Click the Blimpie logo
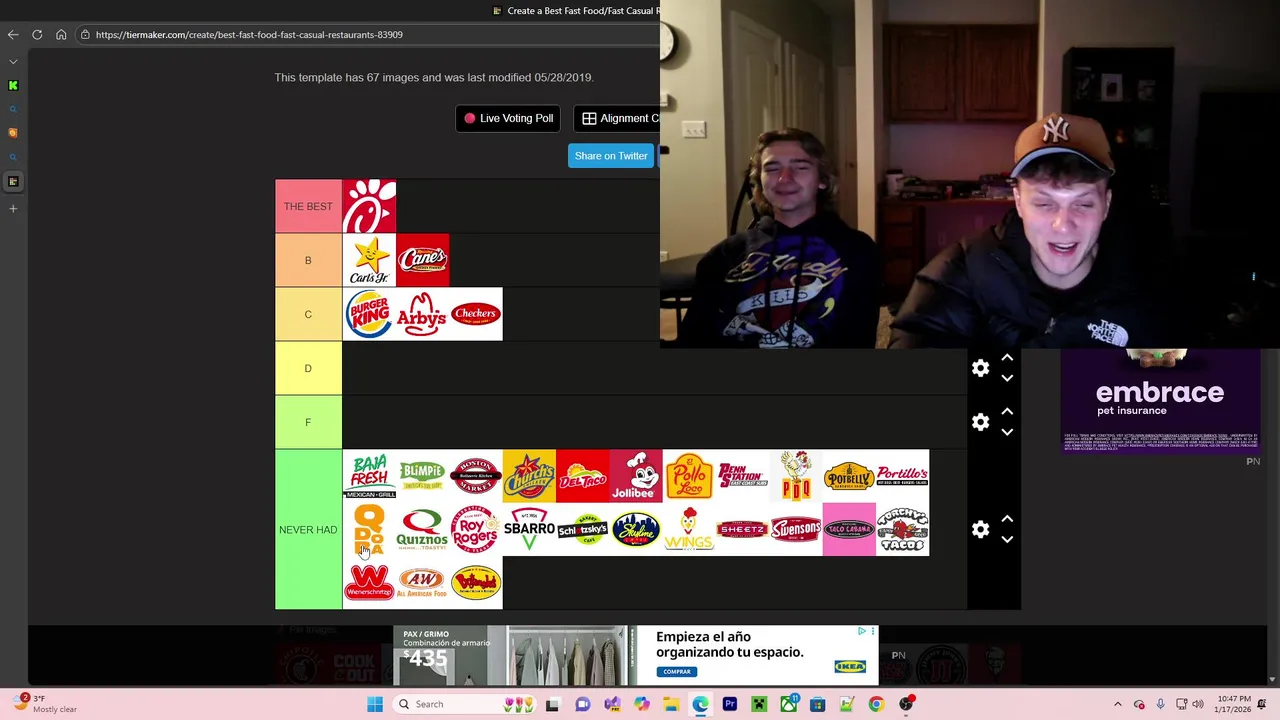1280x720 pixels. 423,476
